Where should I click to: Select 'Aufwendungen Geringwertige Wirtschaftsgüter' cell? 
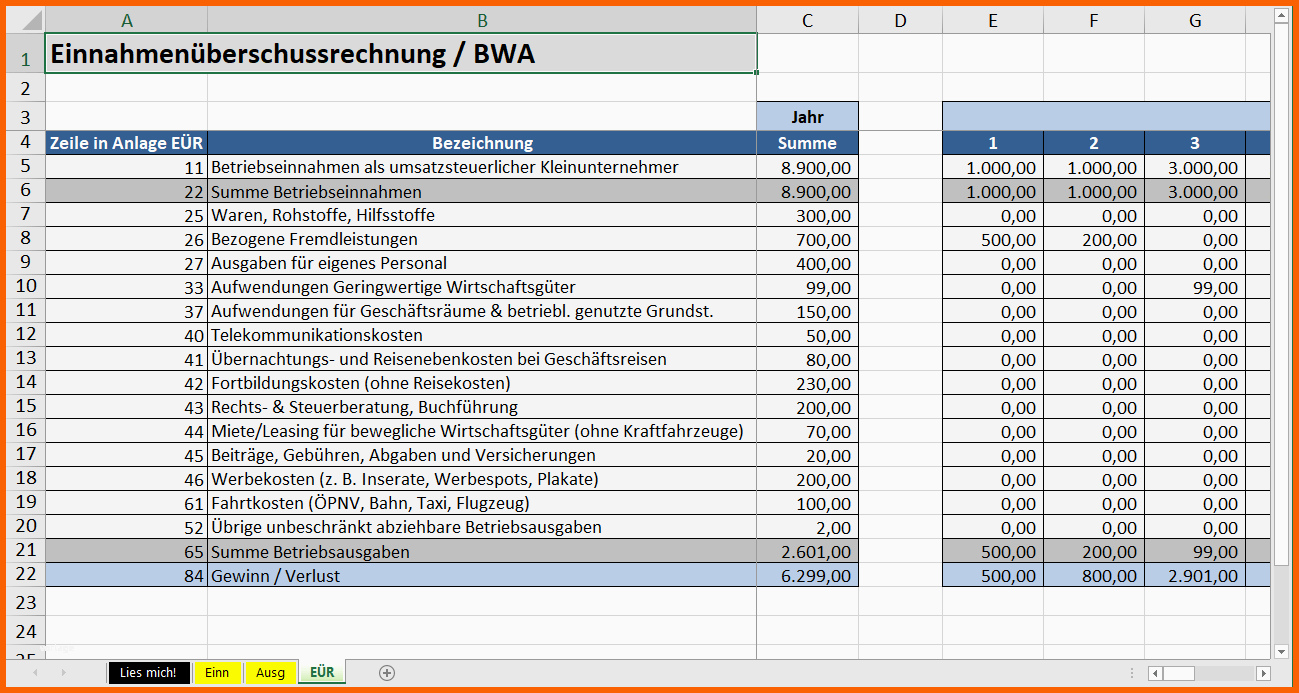coord(482,287)
